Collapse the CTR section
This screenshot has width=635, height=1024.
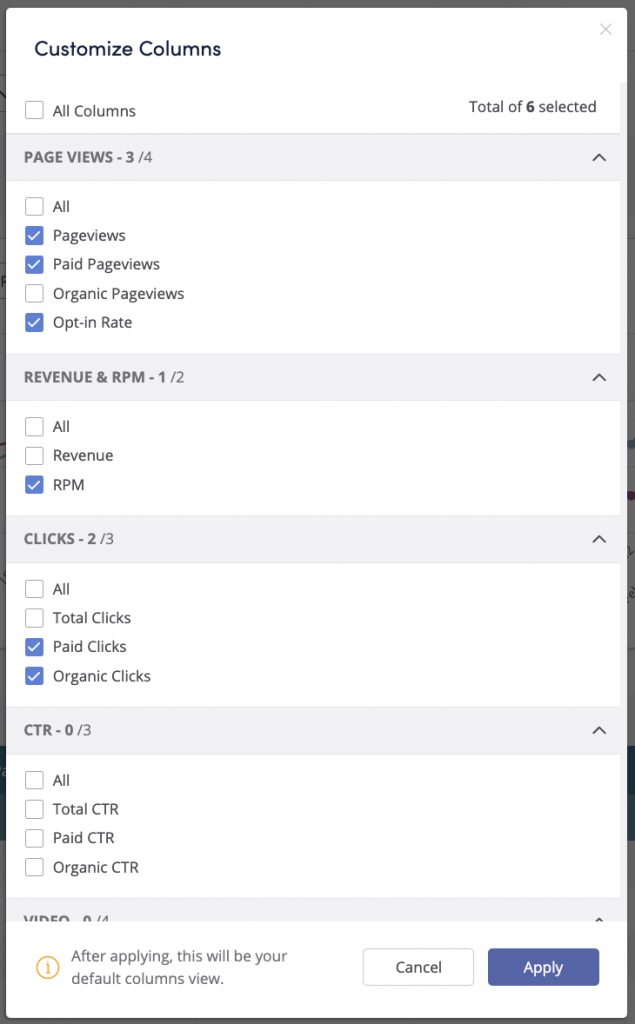click(x=599, y=730)
